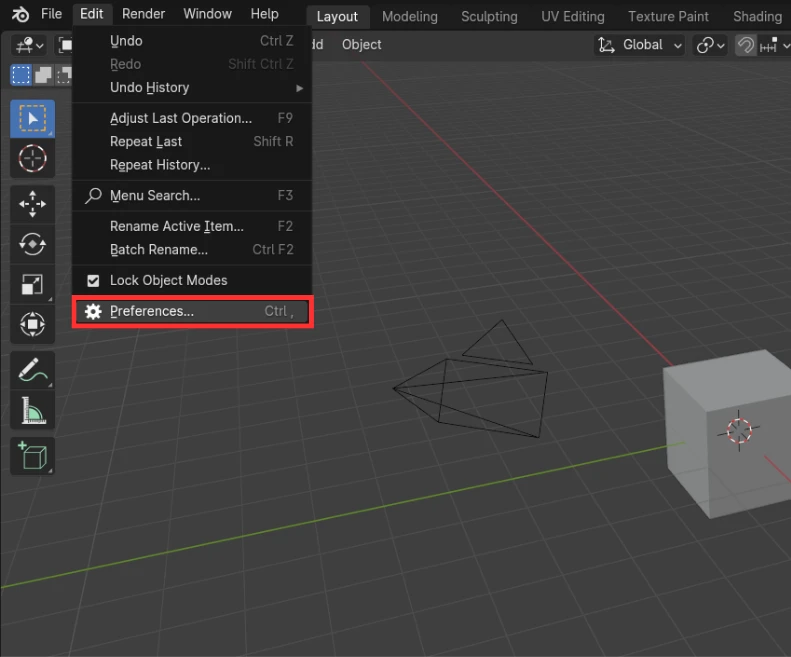Activate the Annotate tool
791x657 pixels.
33,369
